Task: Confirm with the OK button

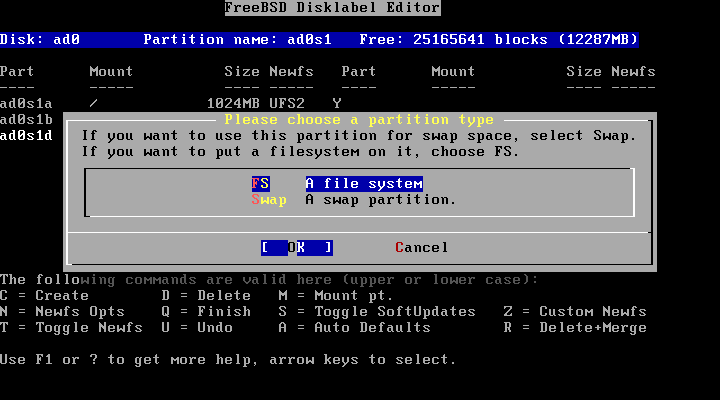Action: coord(297,248)
